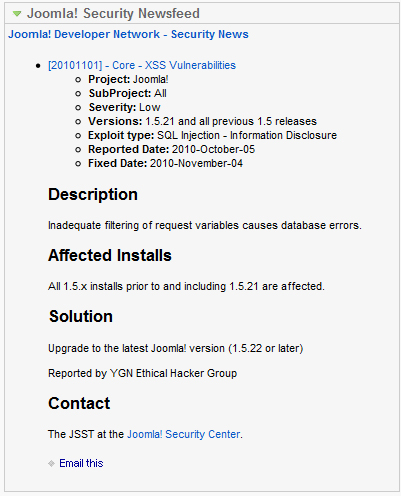401x496 pixels.
Task: Click the Contact heading
Action: click(79, 403)
